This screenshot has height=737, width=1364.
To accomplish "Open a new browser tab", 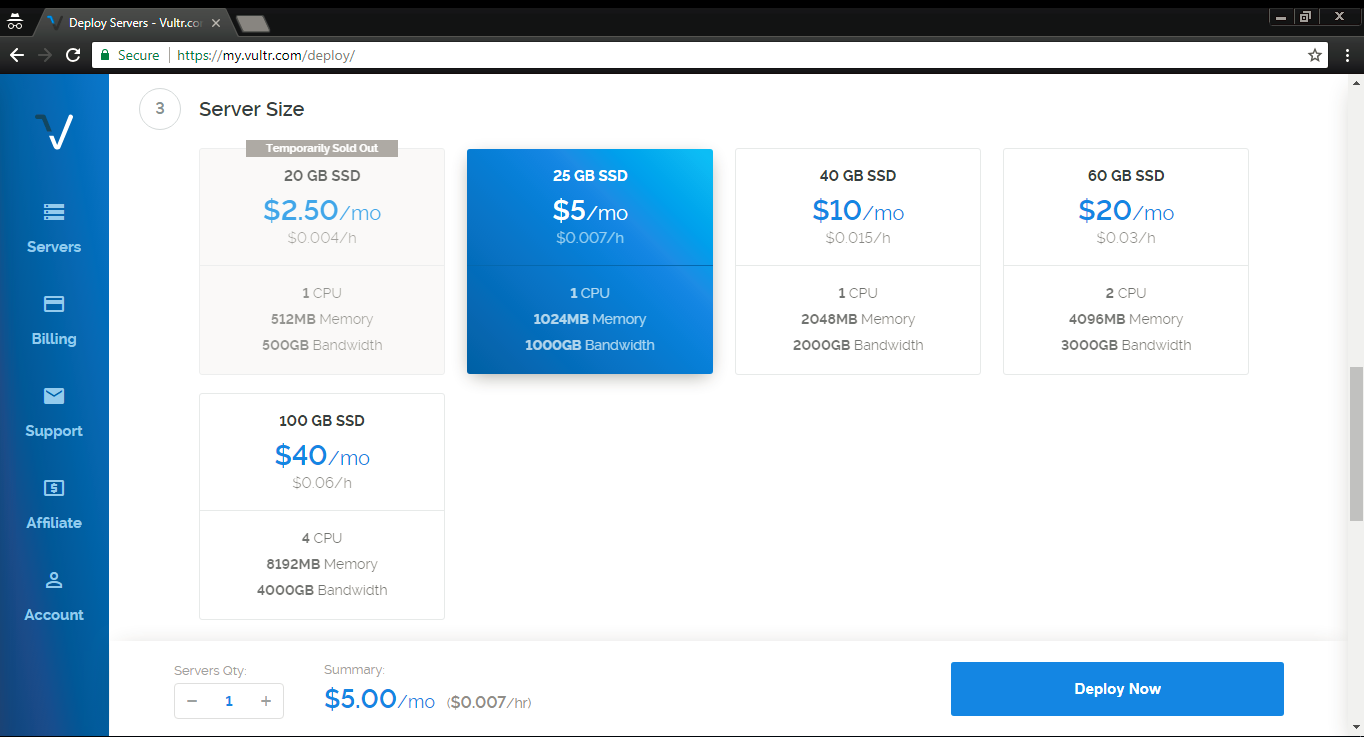I will click(x=253, y=23).
